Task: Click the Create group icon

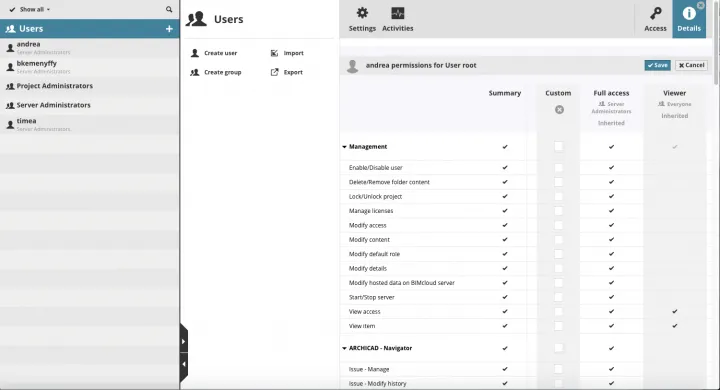Action: (x=195, y=72)
